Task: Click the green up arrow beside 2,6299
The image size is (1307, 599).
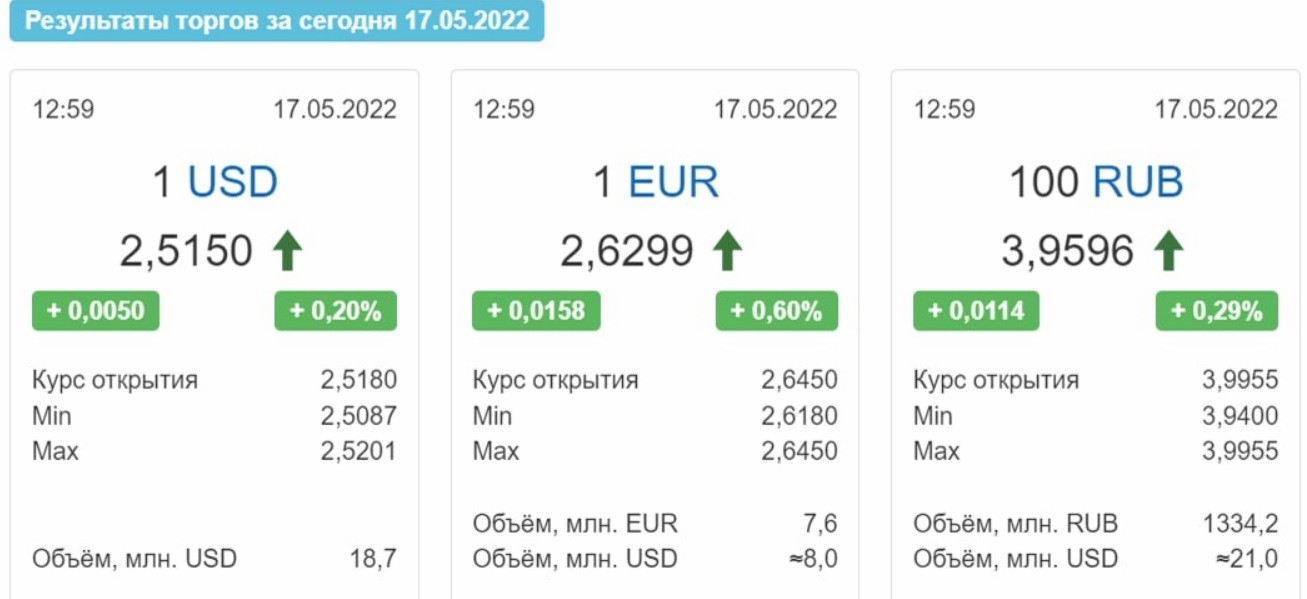Action: (728, 250)
